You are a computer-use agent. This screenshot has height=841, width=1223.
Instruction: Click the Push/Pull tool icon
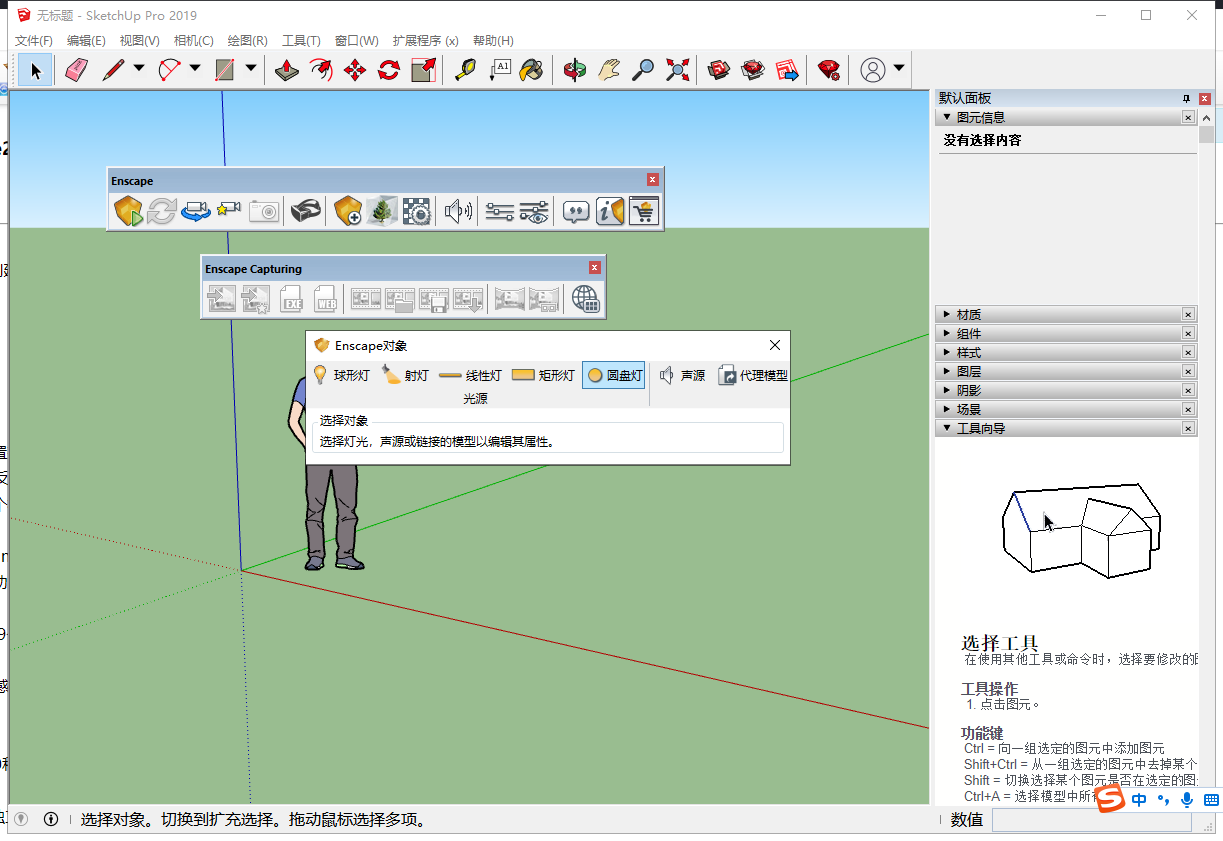click(287, 69)
